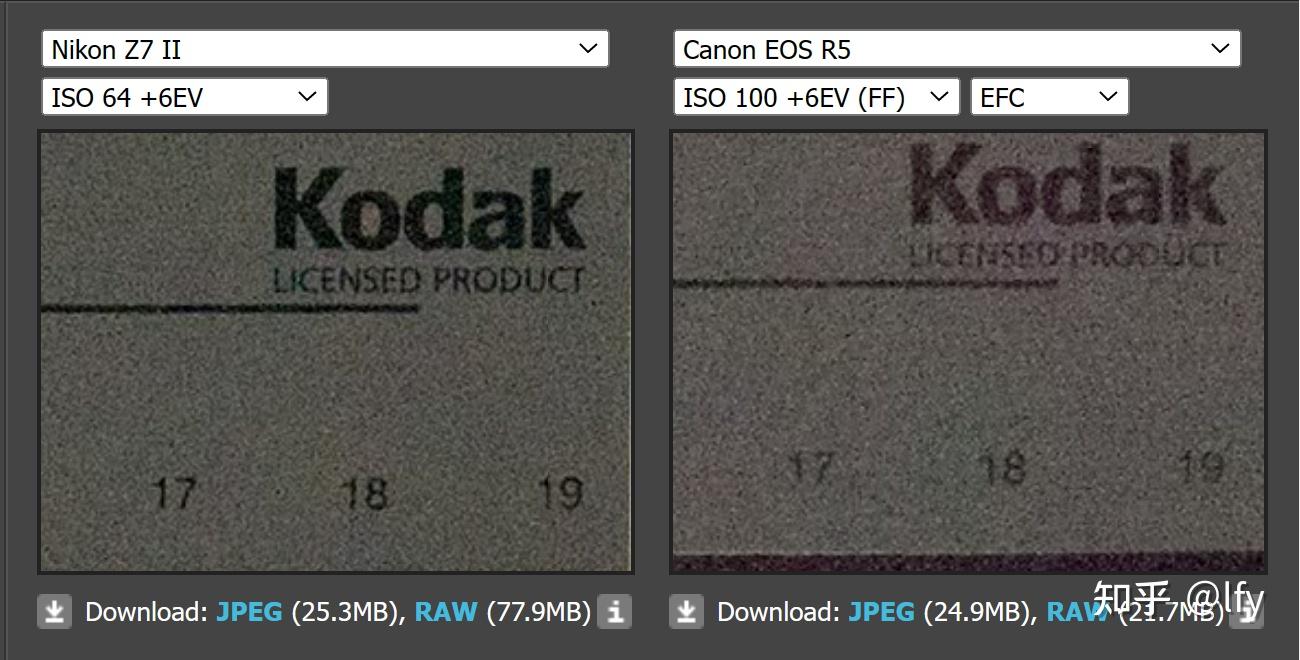Click the info icon beside Canon RAW size

coord(1247,613)
